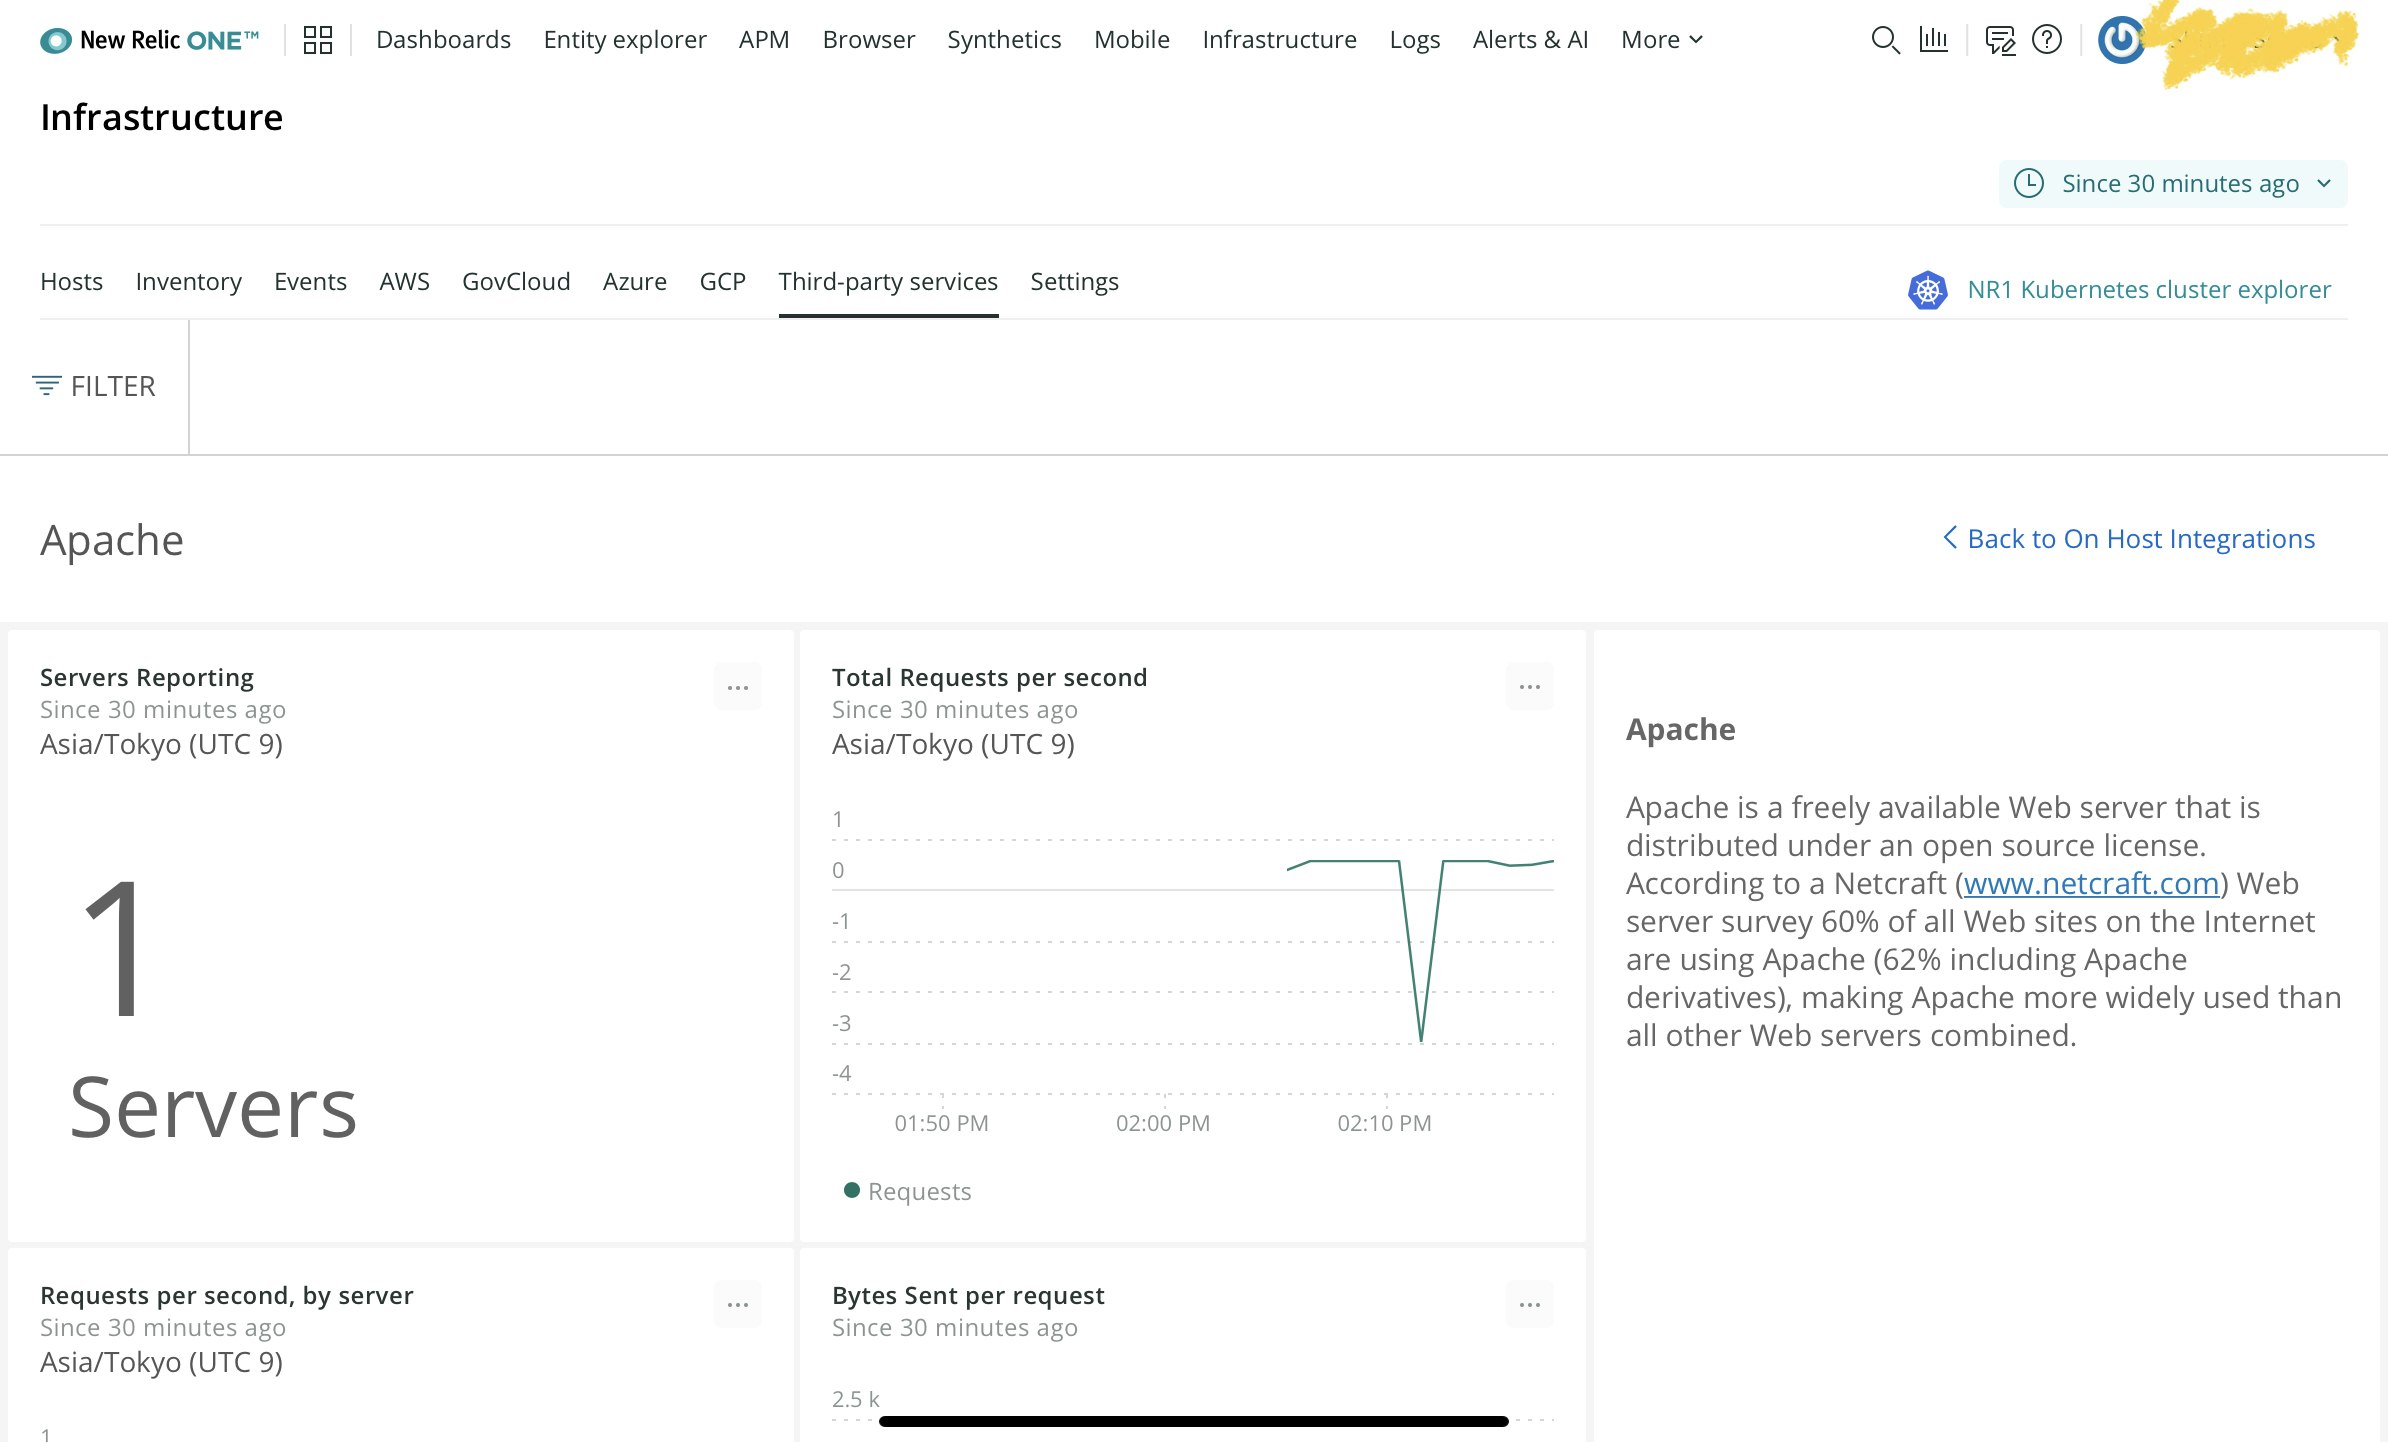The height and width of the screenshot is (1442, 2388).
Task: Open the query data chart icon
Action: click(1933, 40)
